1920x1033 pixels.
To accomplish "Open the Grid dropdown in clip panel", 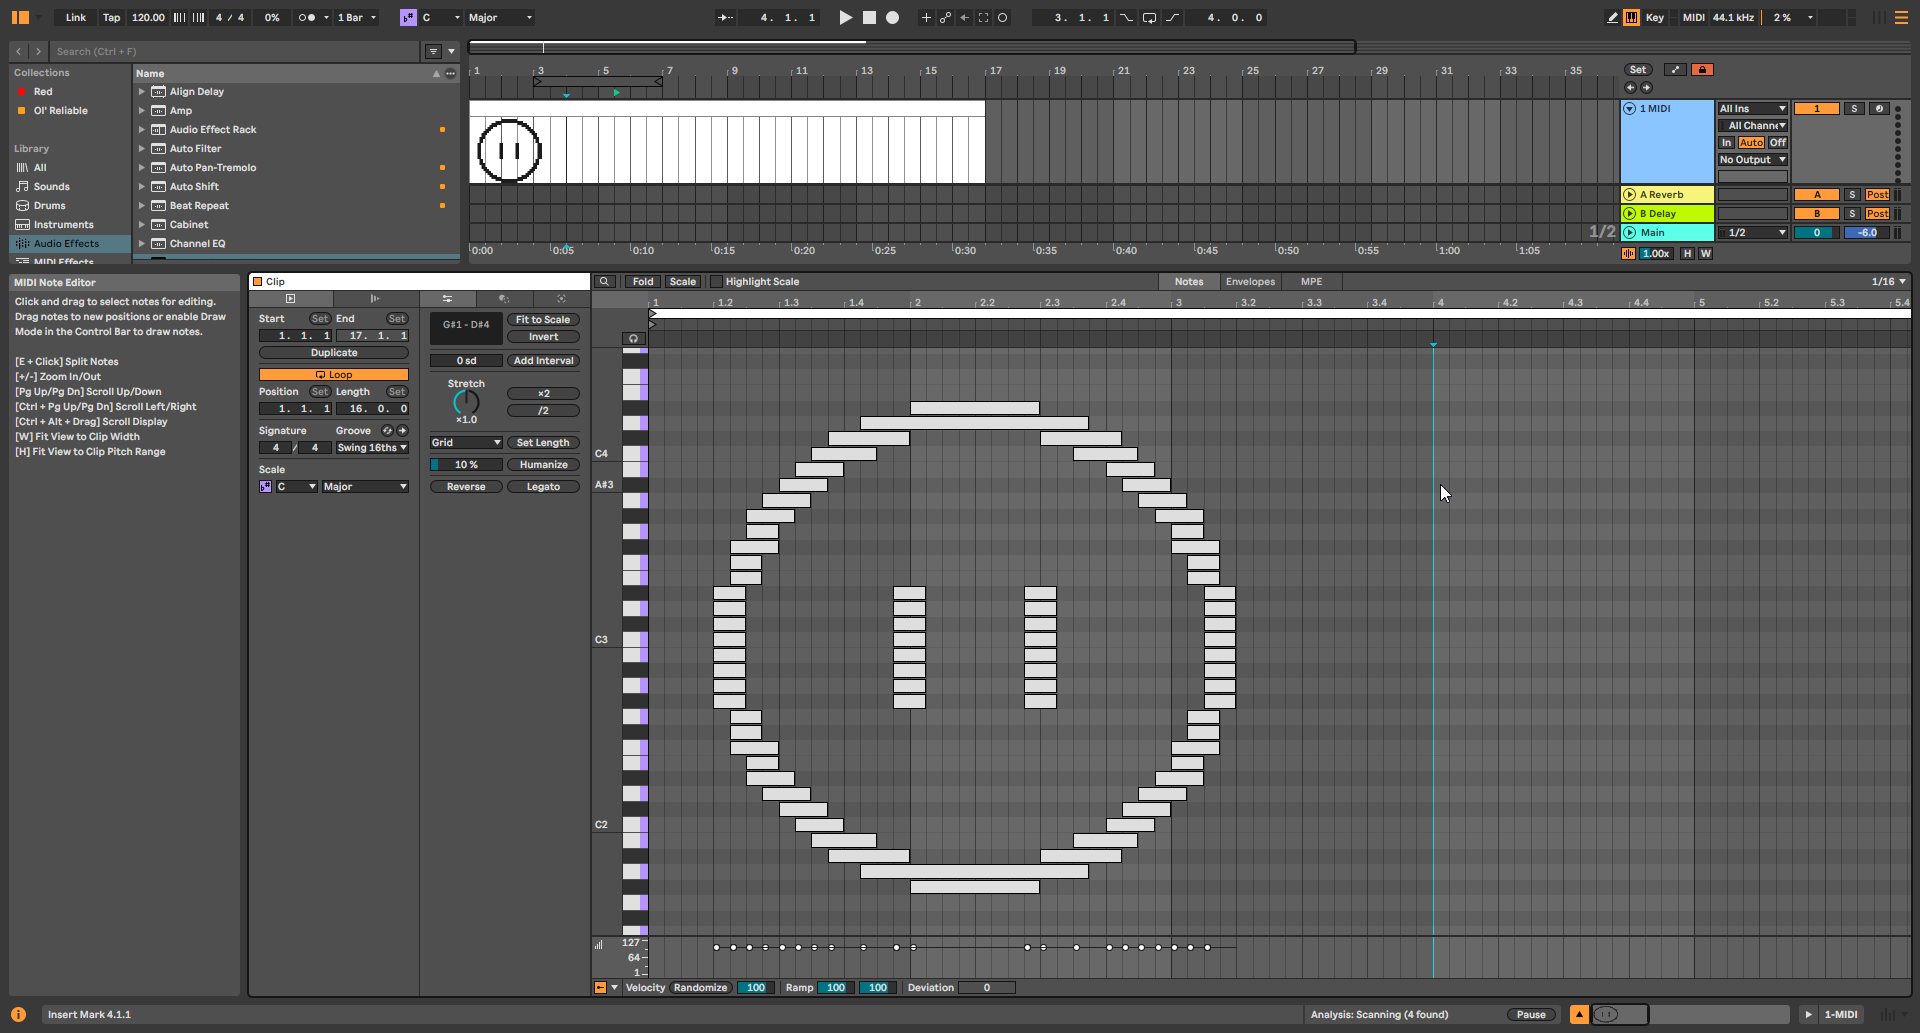I will (466, 443).
